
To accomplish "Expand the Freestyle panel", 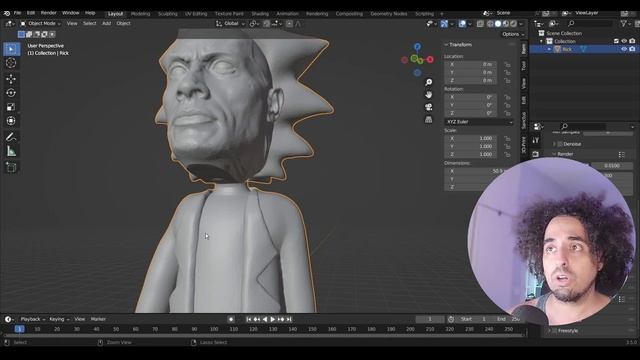I will 549,331.
